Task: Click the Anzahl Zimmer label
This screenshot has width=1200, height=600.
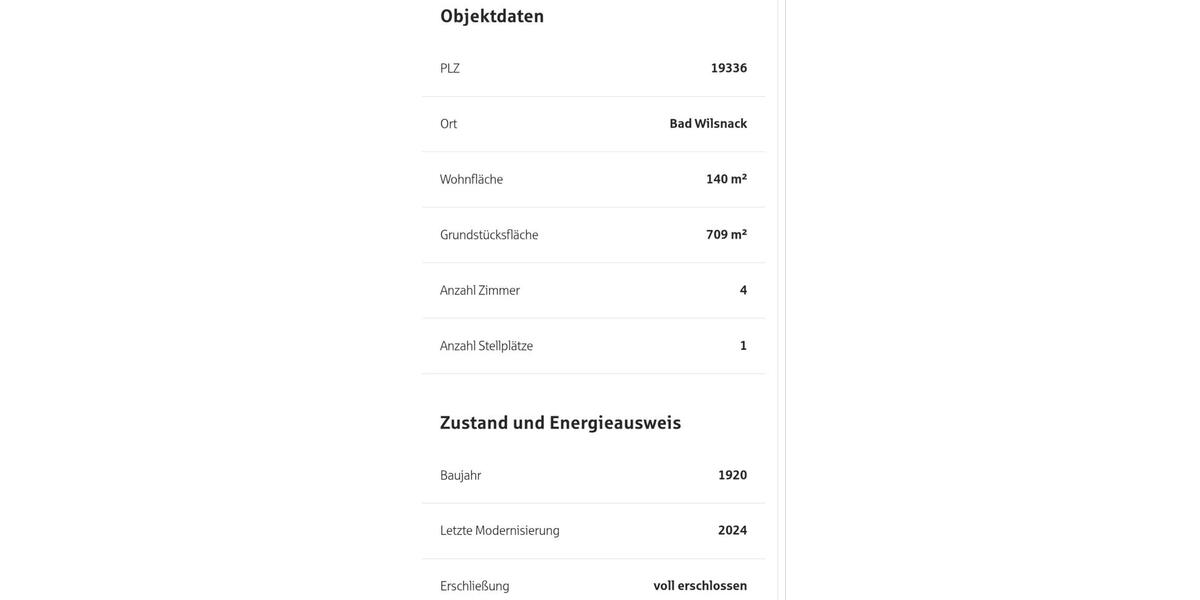Action: pyautogui.click(x=480, y=290)
